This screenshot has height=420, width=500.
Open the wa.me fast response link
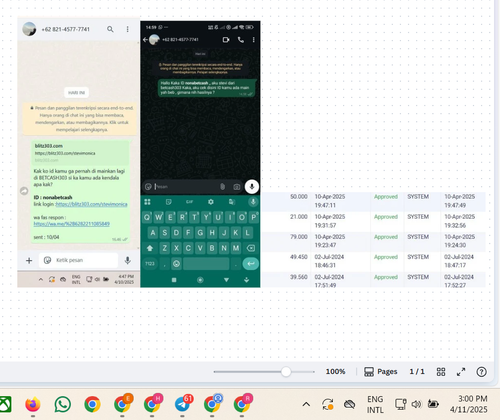71,224
